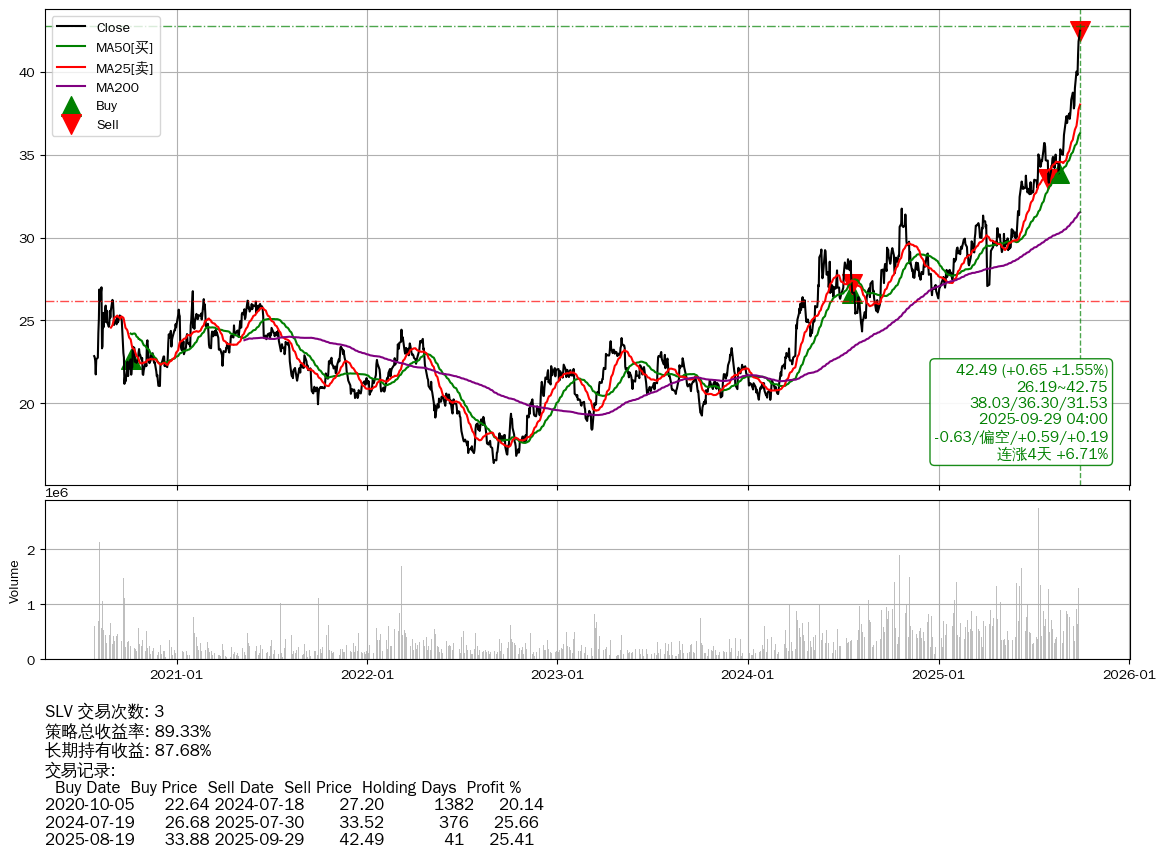Click the 长期持有收益: 87.68% text
This screenshot has height=857, width=1166.
[x=128, y=750]
